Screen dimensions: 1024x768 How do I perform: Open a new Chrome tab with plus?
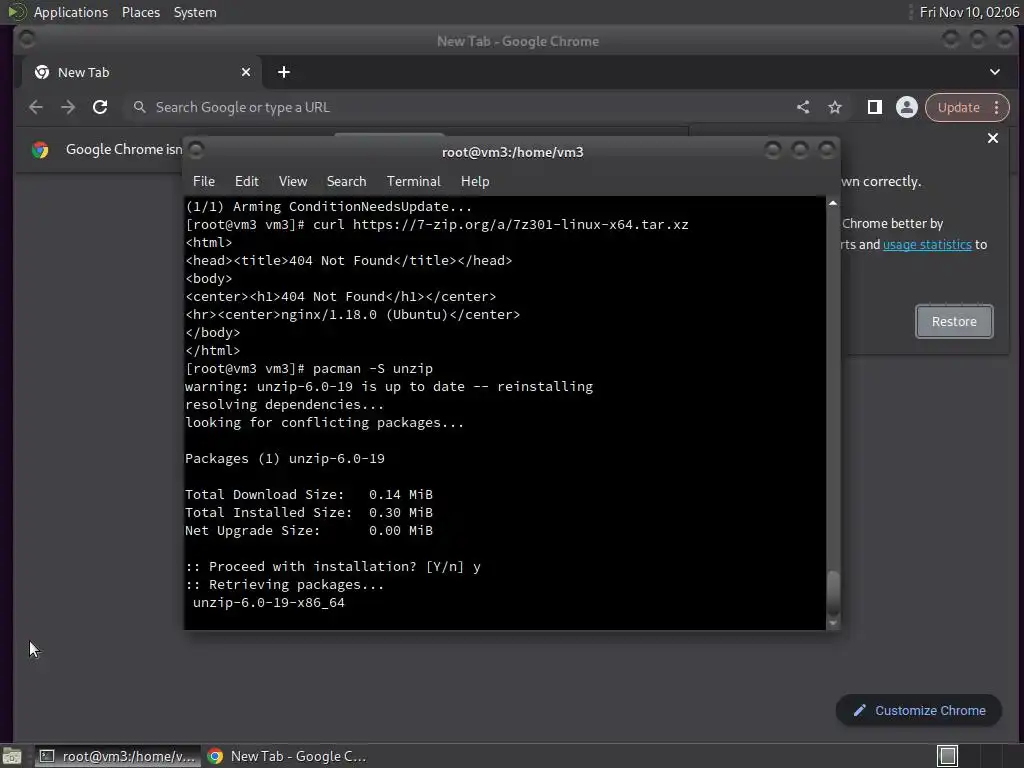(283, 72)
